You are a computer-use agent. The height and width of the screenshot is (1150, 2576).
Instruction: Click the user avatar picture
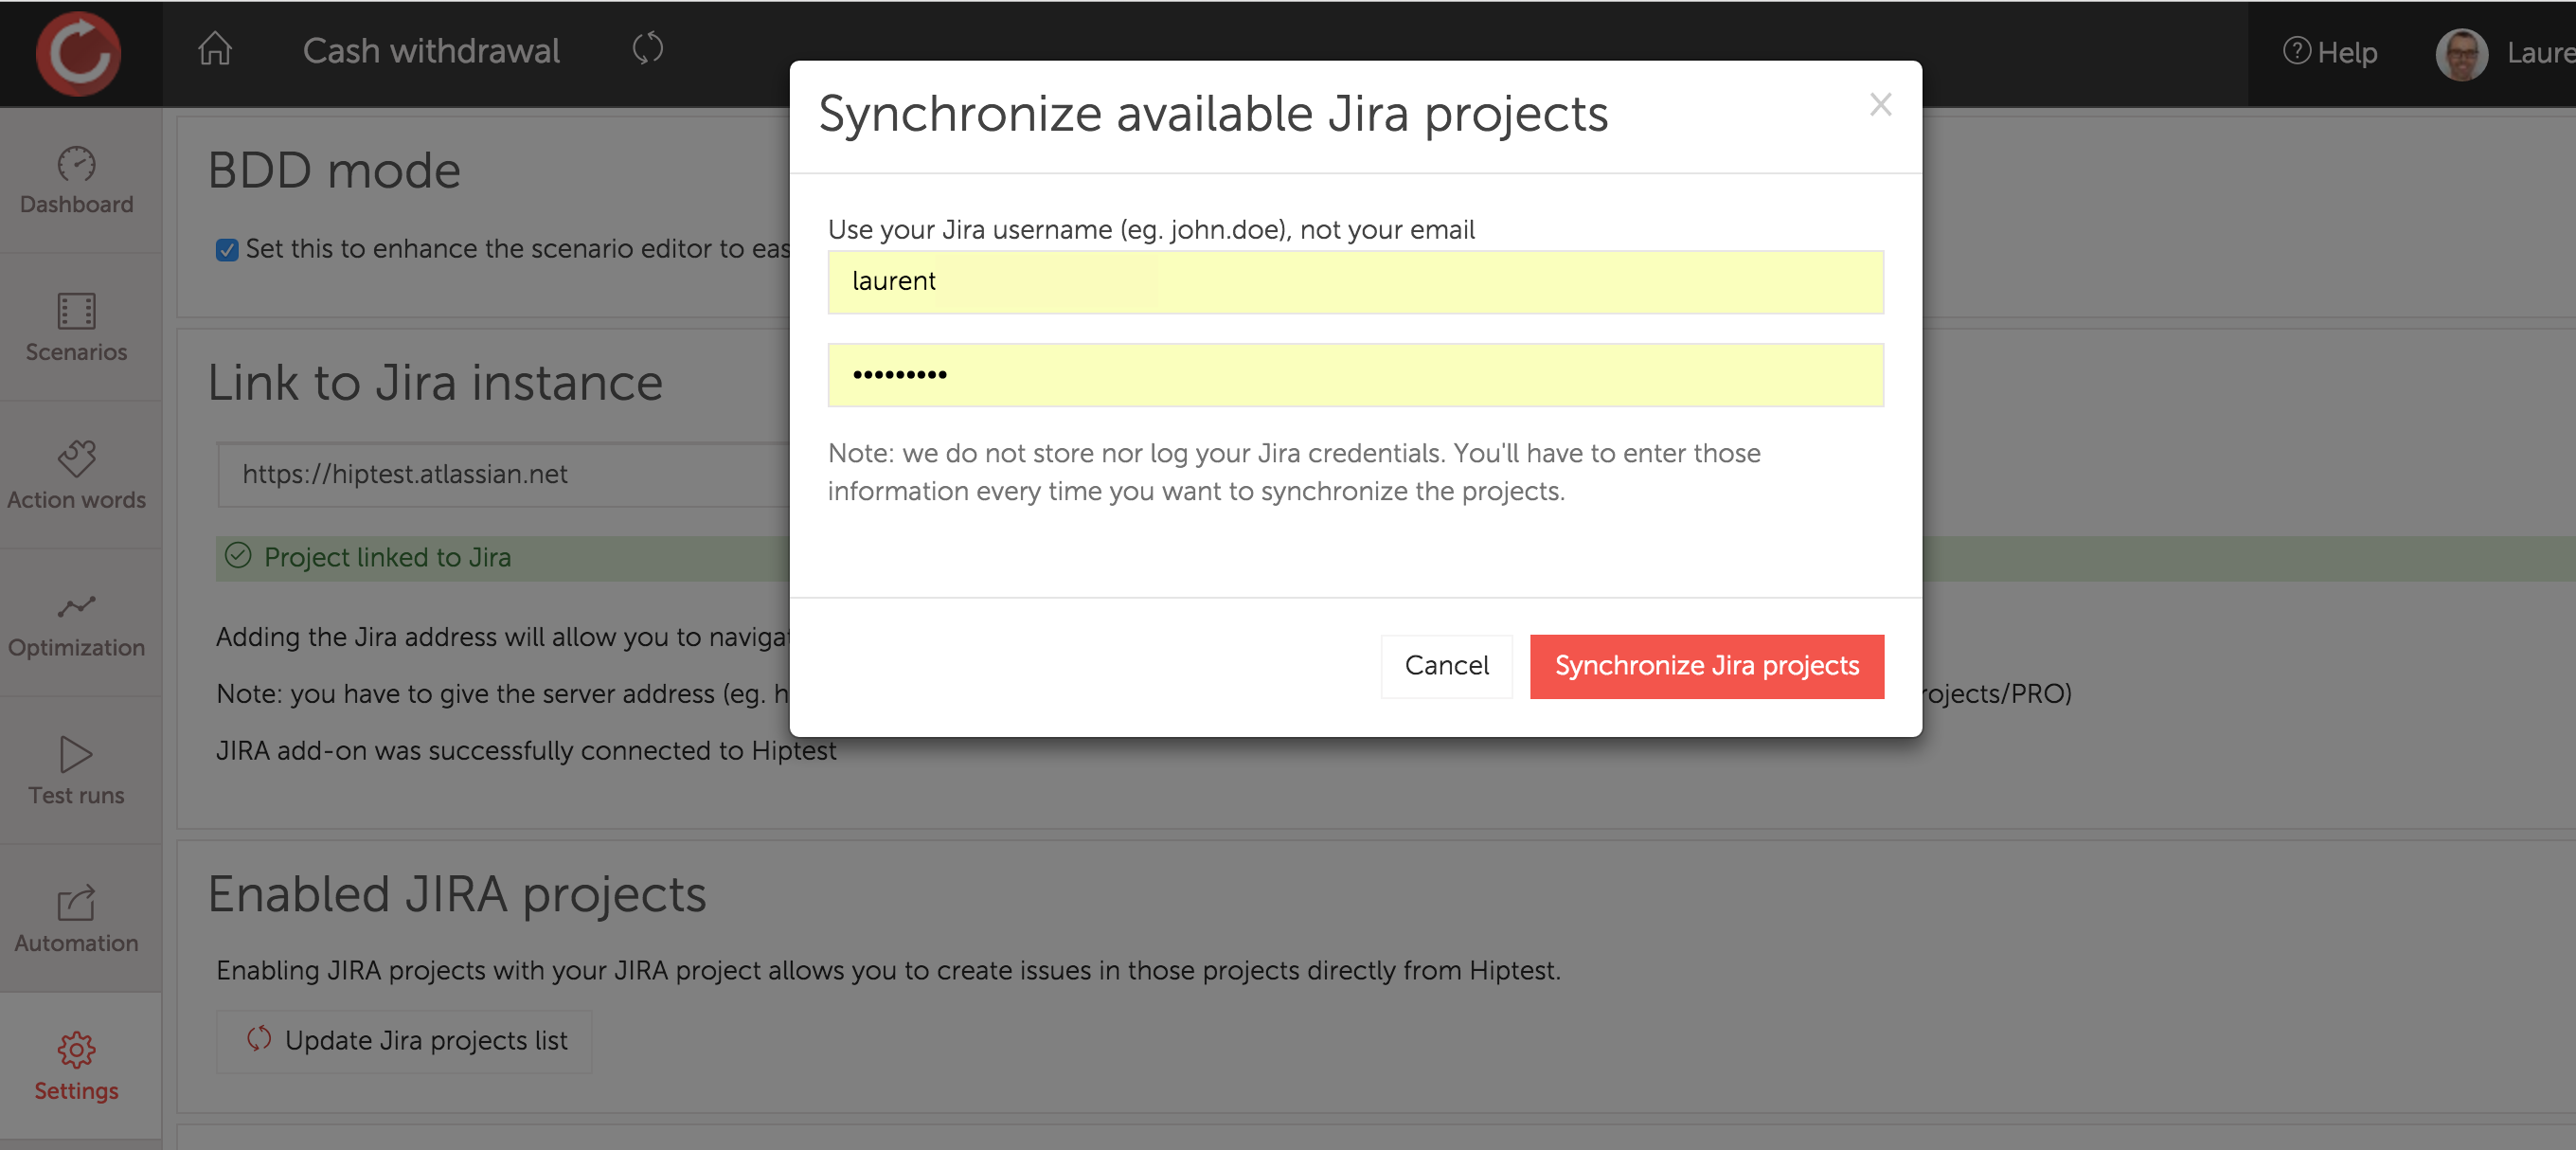(x=2461, y=54)
